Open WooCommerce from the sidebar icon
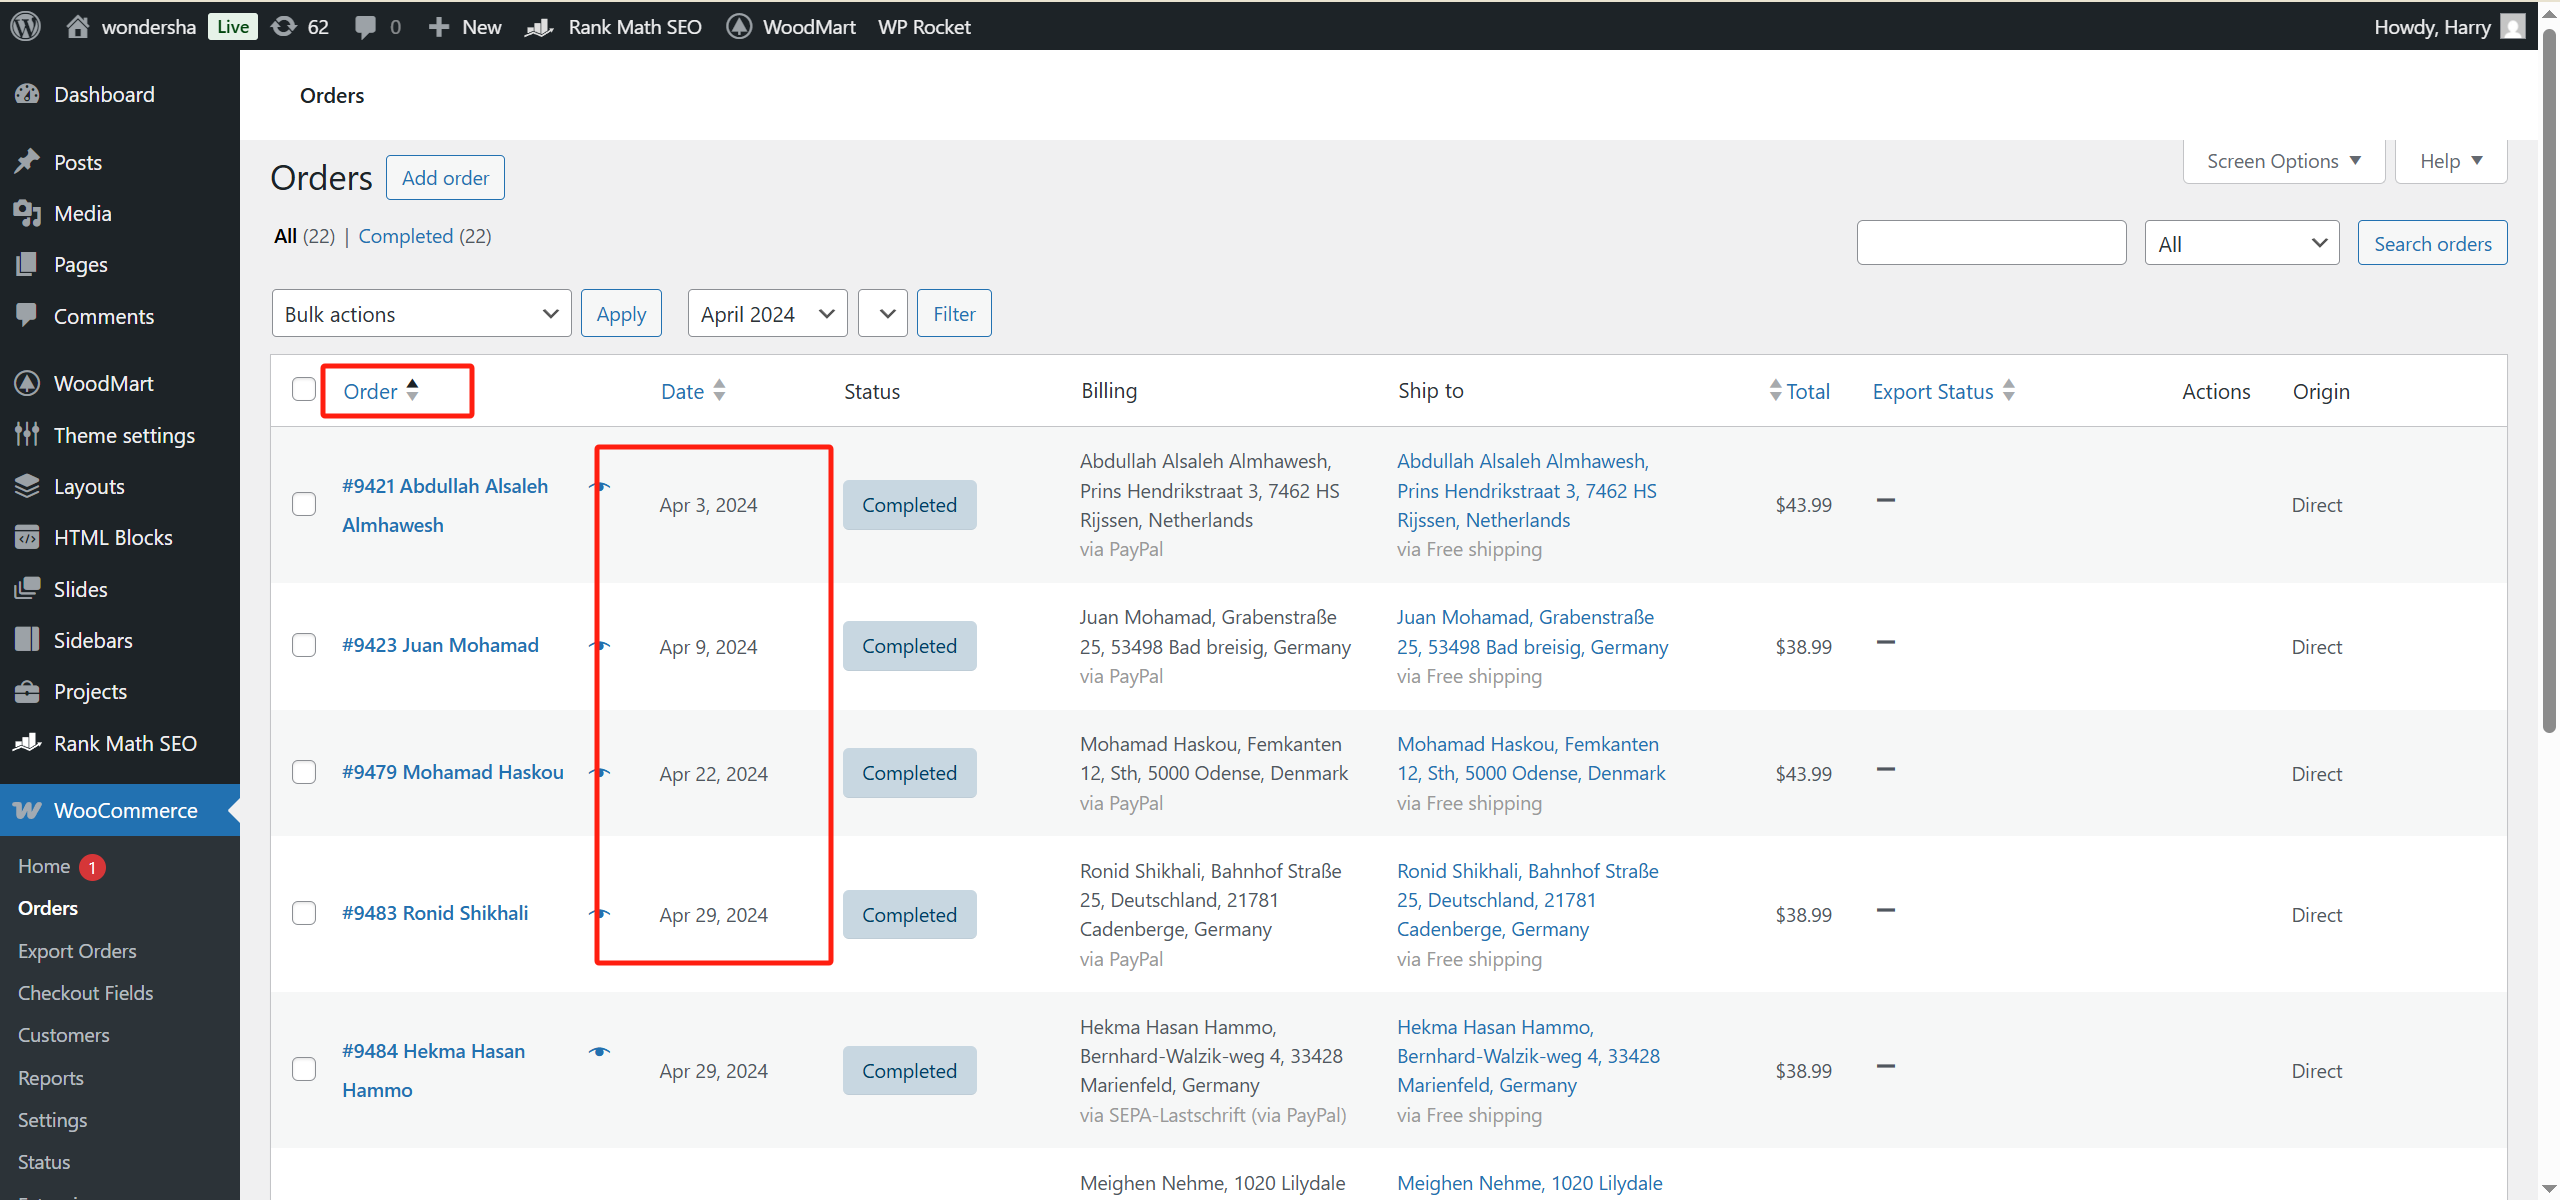 coord(29,810)
